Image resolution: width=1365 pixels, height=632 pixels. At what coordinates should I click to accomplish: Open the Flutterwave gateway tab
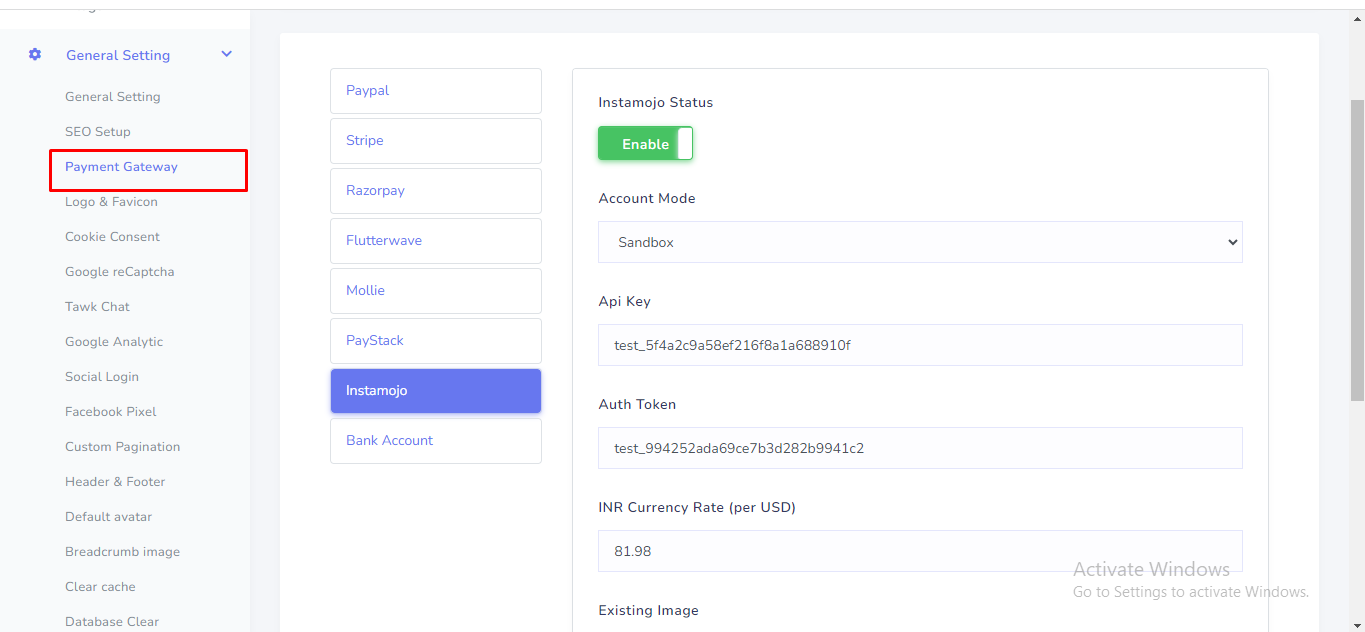(435, 241)
